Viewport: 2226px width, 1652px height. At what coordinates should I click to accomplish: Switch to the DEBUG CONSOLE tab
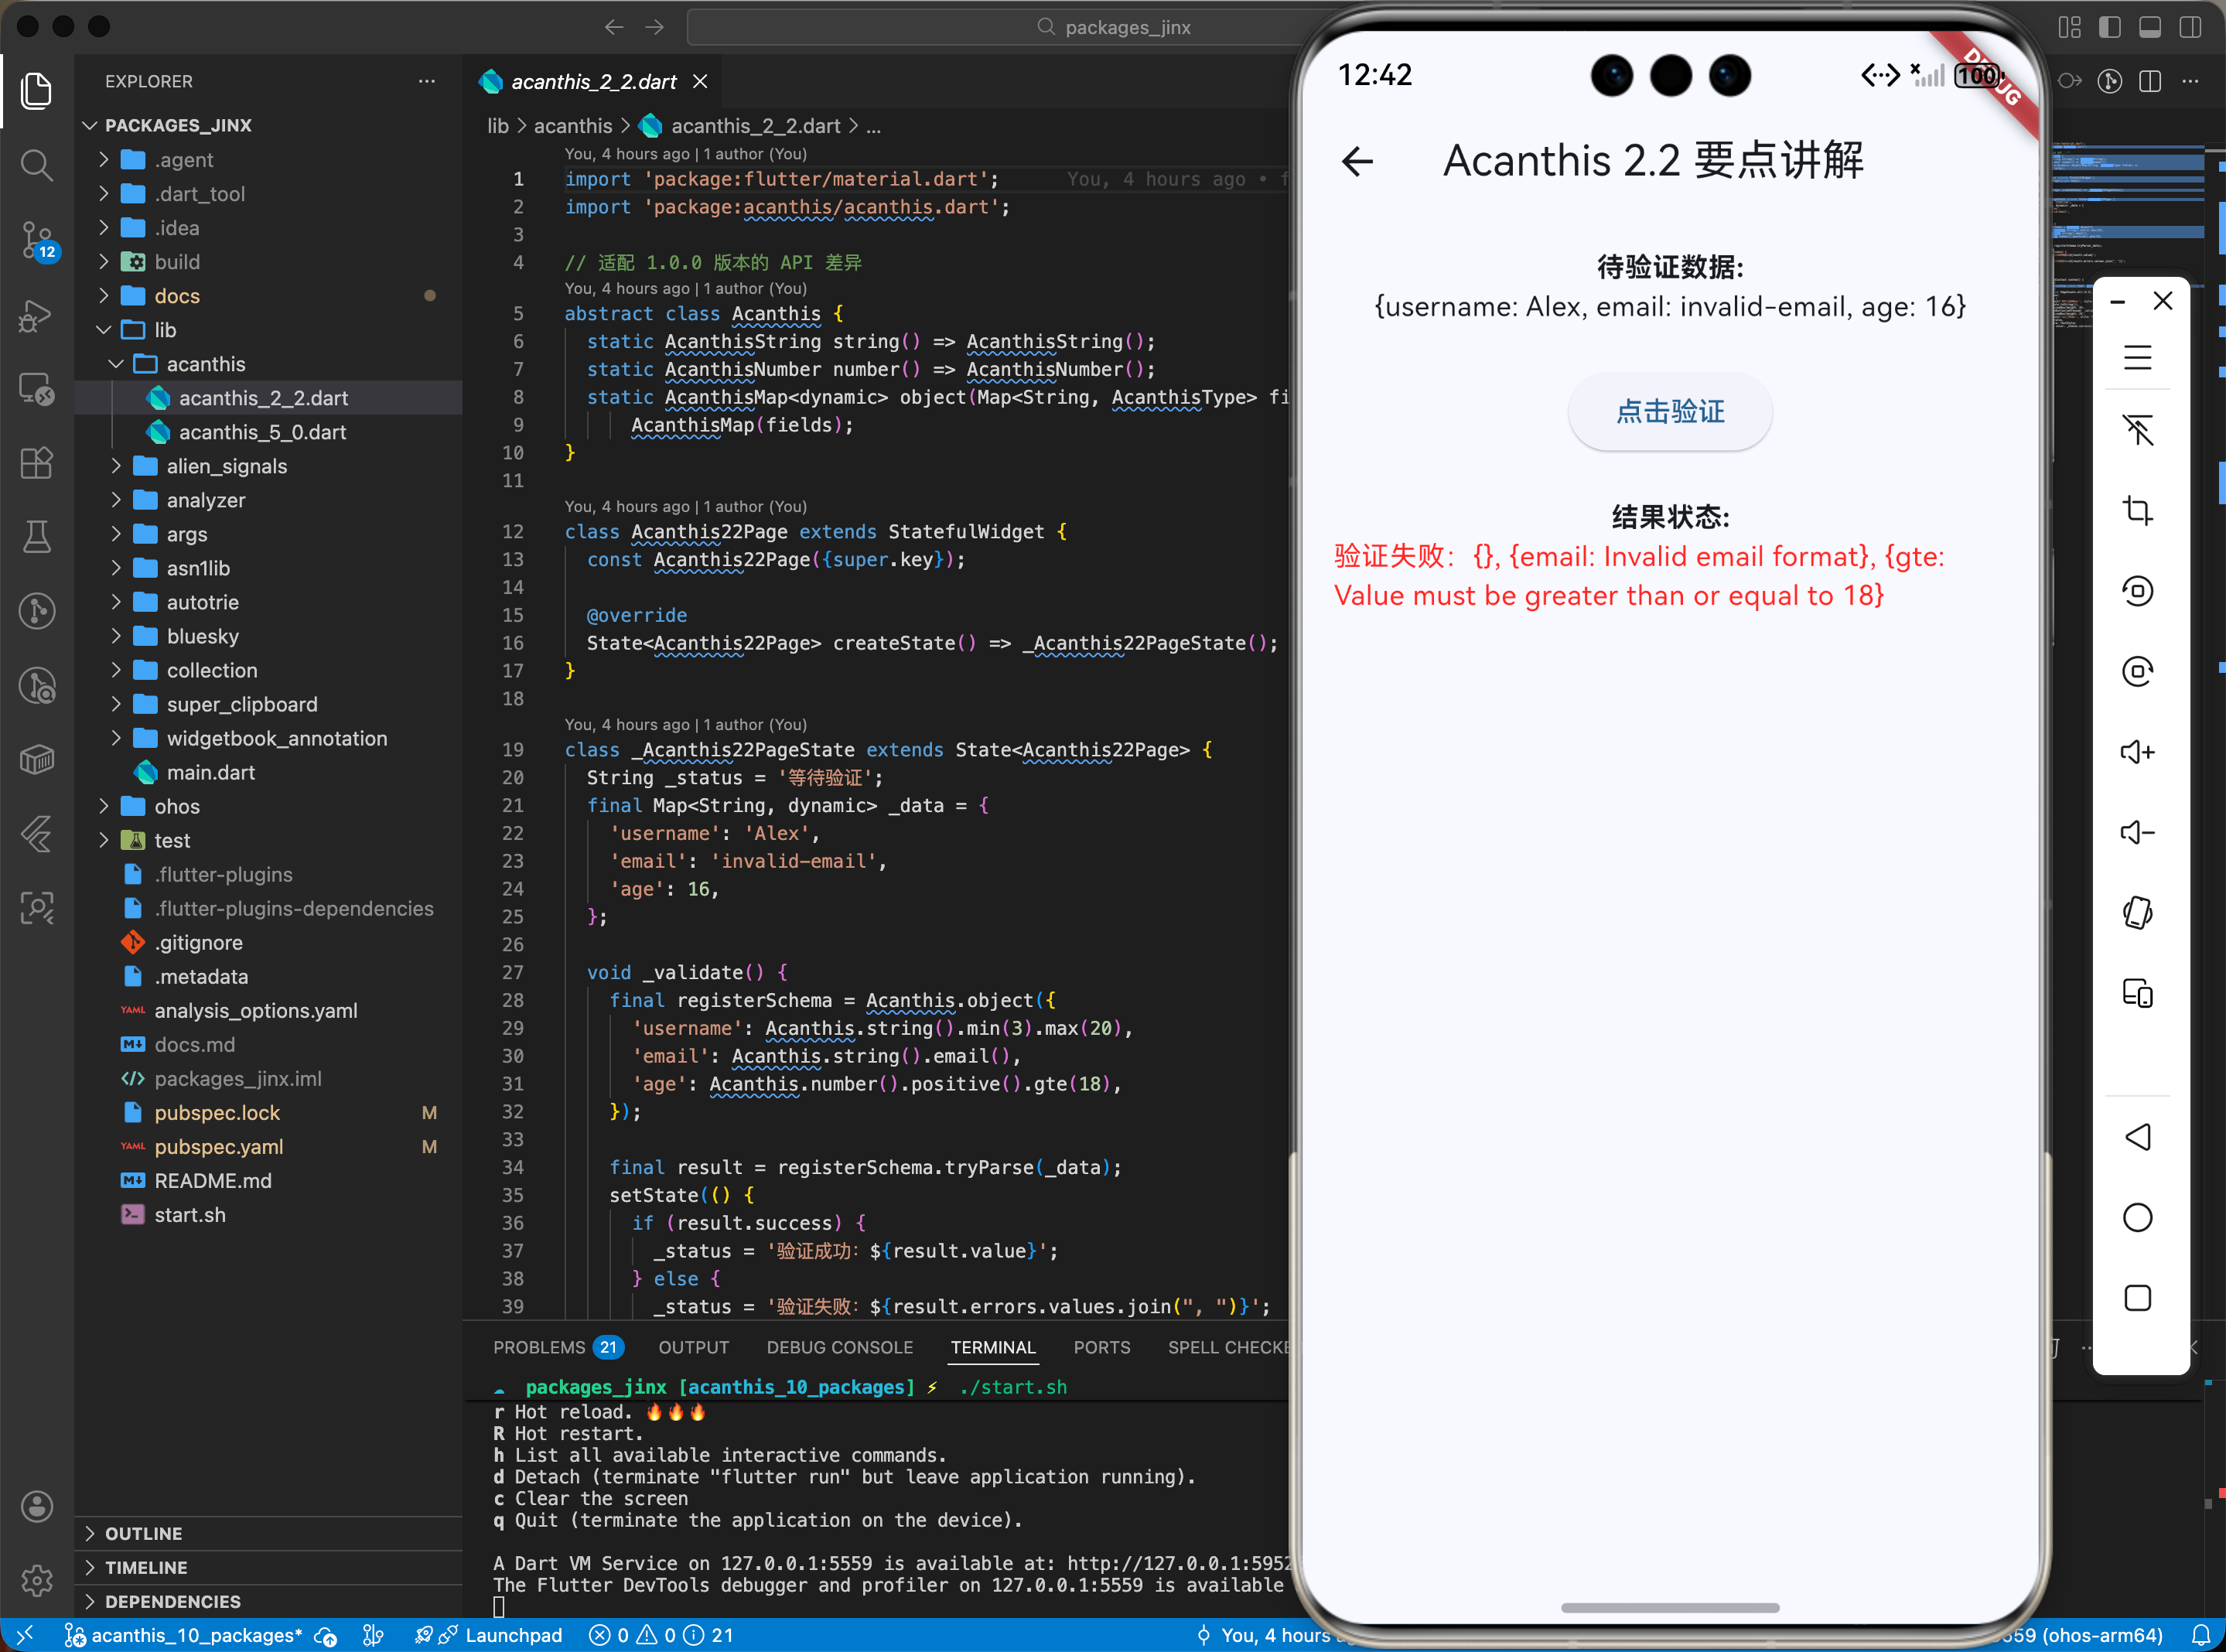click(x=839, y=1347)
